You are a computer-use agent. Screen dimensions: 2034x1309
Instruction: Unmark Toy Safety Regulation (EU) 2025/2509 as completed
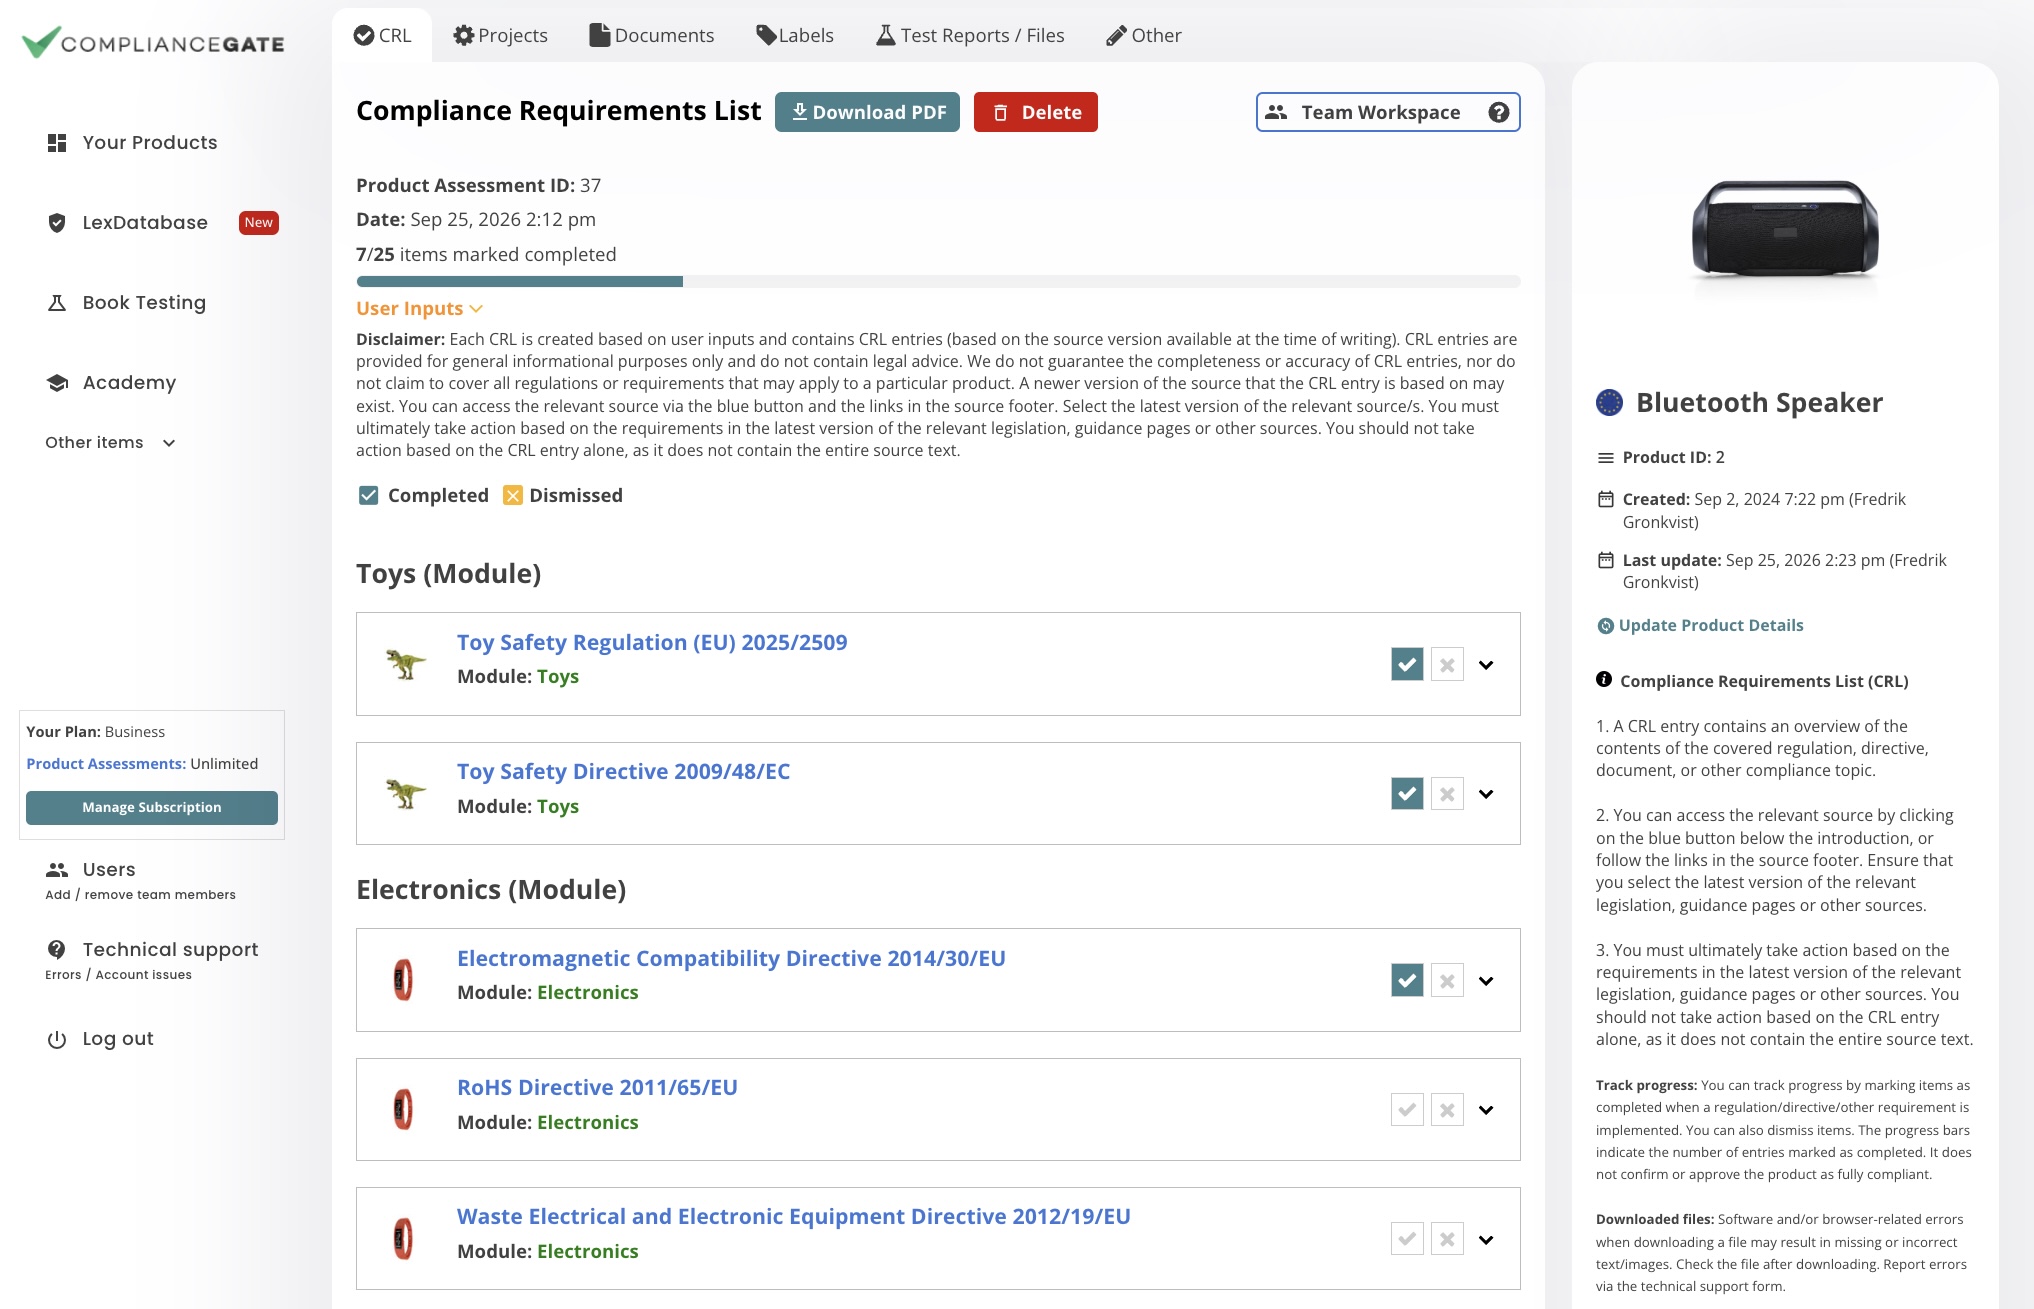coord(1407,664)
